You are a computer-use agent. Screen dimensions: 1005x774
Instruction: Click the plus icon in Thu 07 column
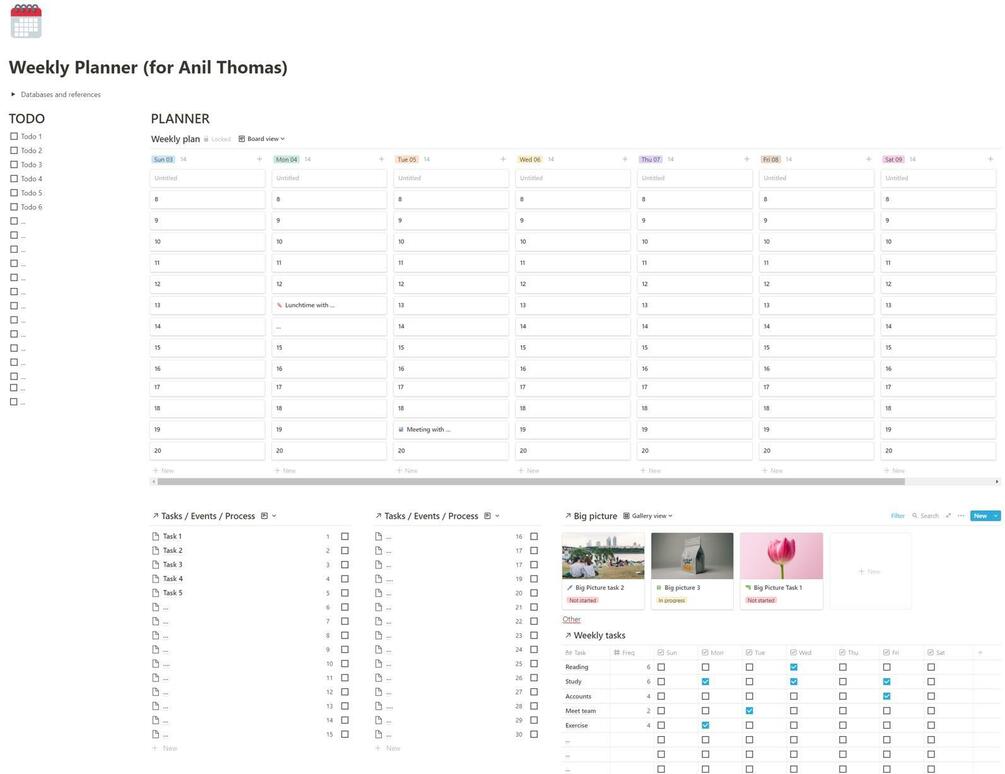[746, 159]
